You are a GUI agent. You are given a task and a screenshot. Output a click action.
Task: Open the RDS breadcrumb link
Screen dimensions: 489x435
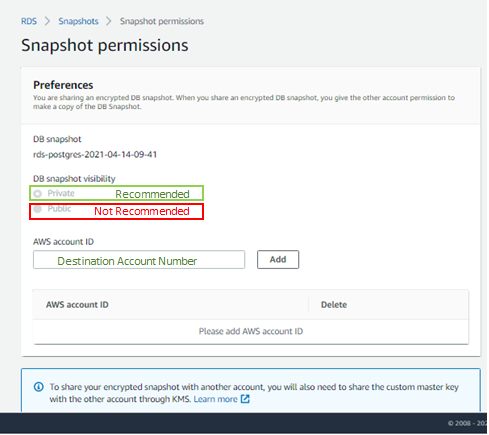pyautogui.click(x=29, y=21)
